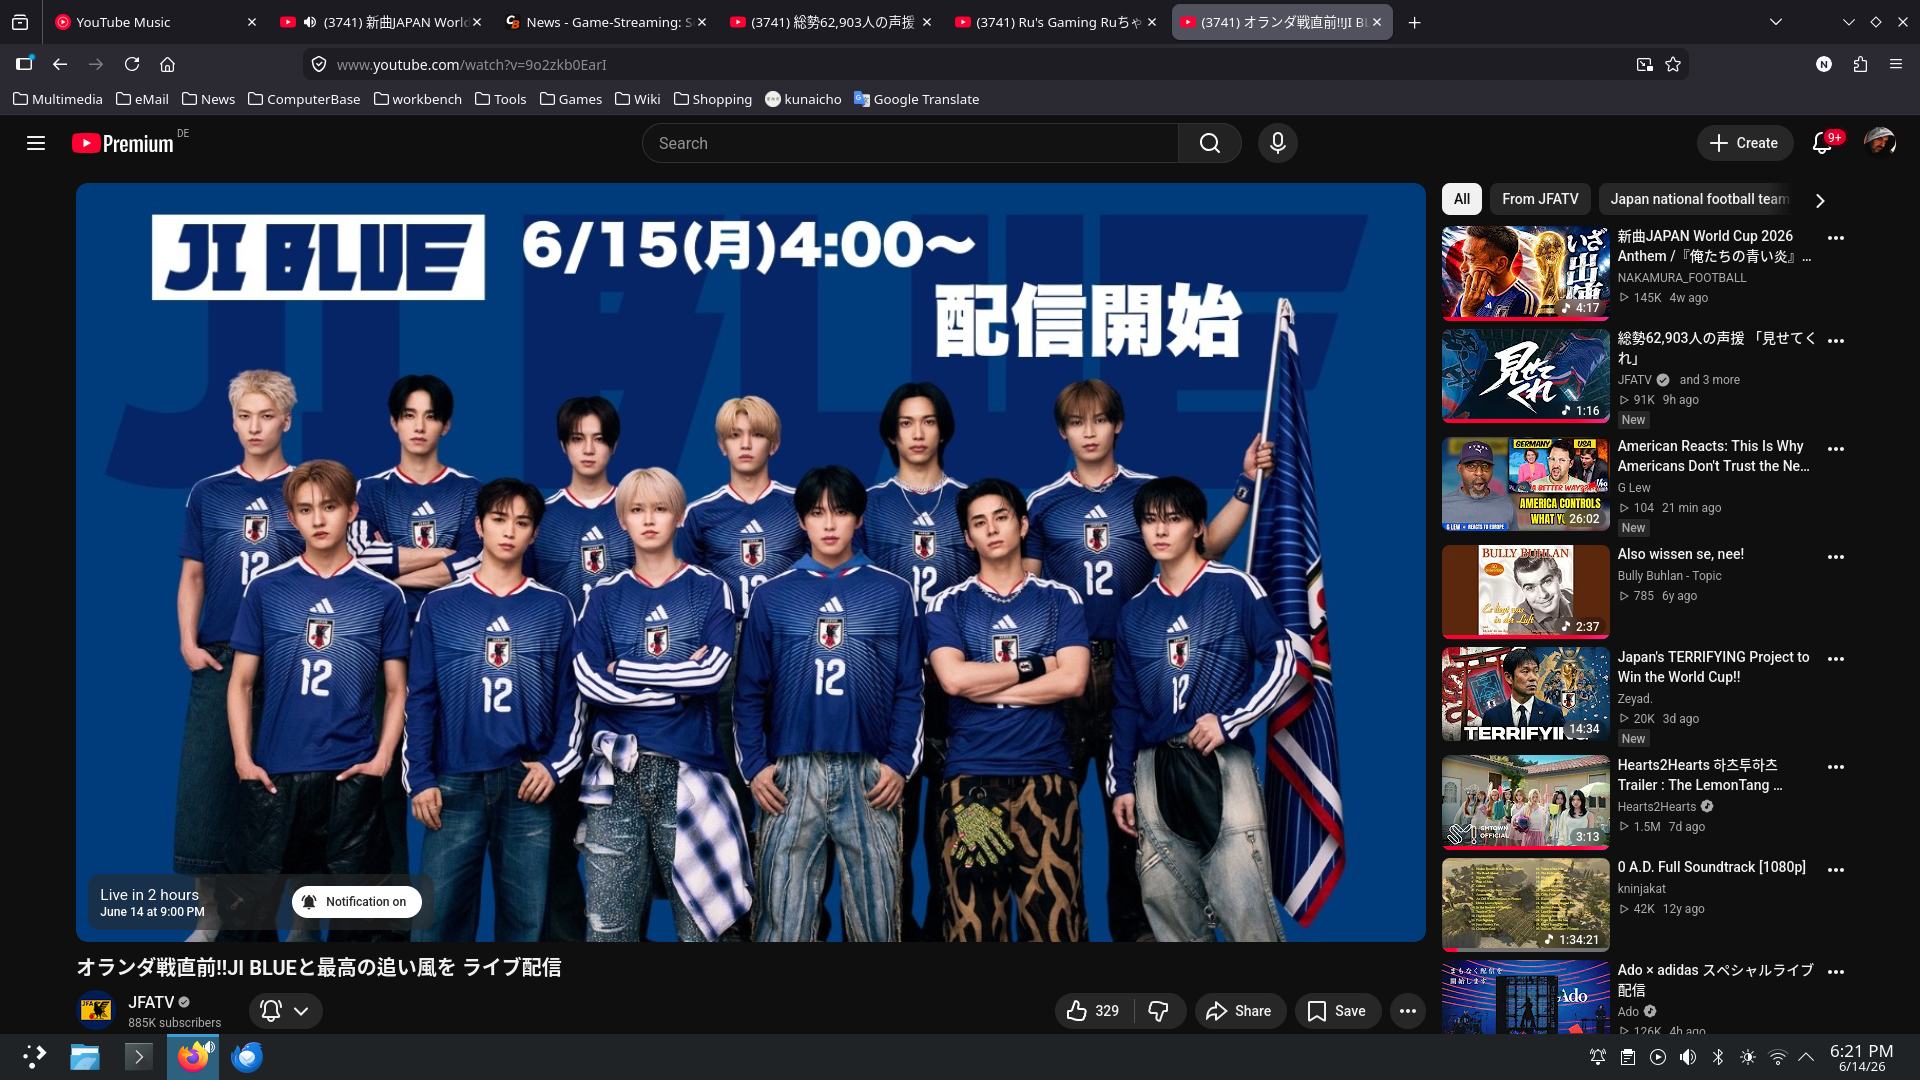Share the video

(x=1239, y=1011)
